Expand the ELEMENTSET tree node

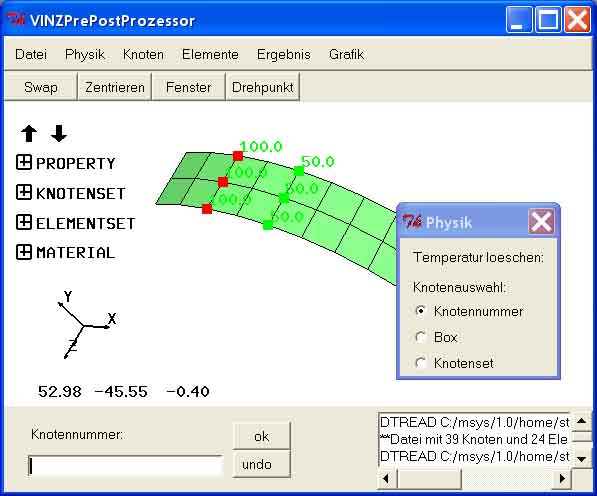[24, 222]
